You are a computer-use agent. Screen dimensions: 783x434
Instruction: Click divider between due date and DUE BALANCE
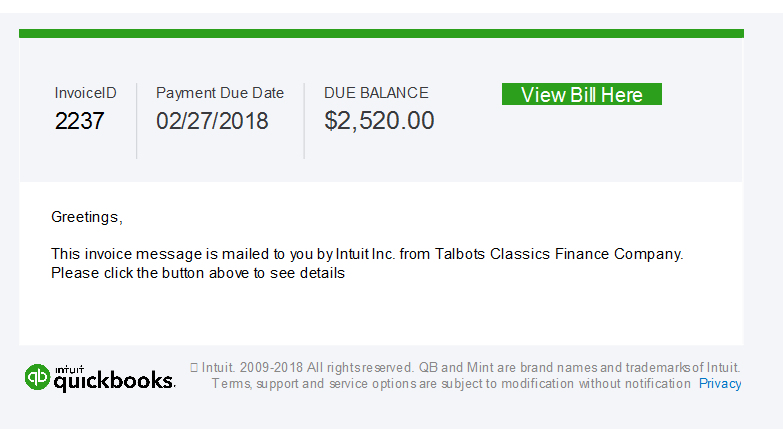click(304, 121)
